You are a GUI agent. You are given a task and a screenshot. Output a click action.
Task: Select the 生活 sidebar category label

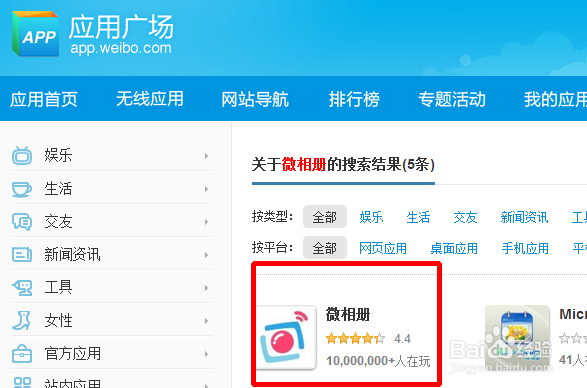58,188
